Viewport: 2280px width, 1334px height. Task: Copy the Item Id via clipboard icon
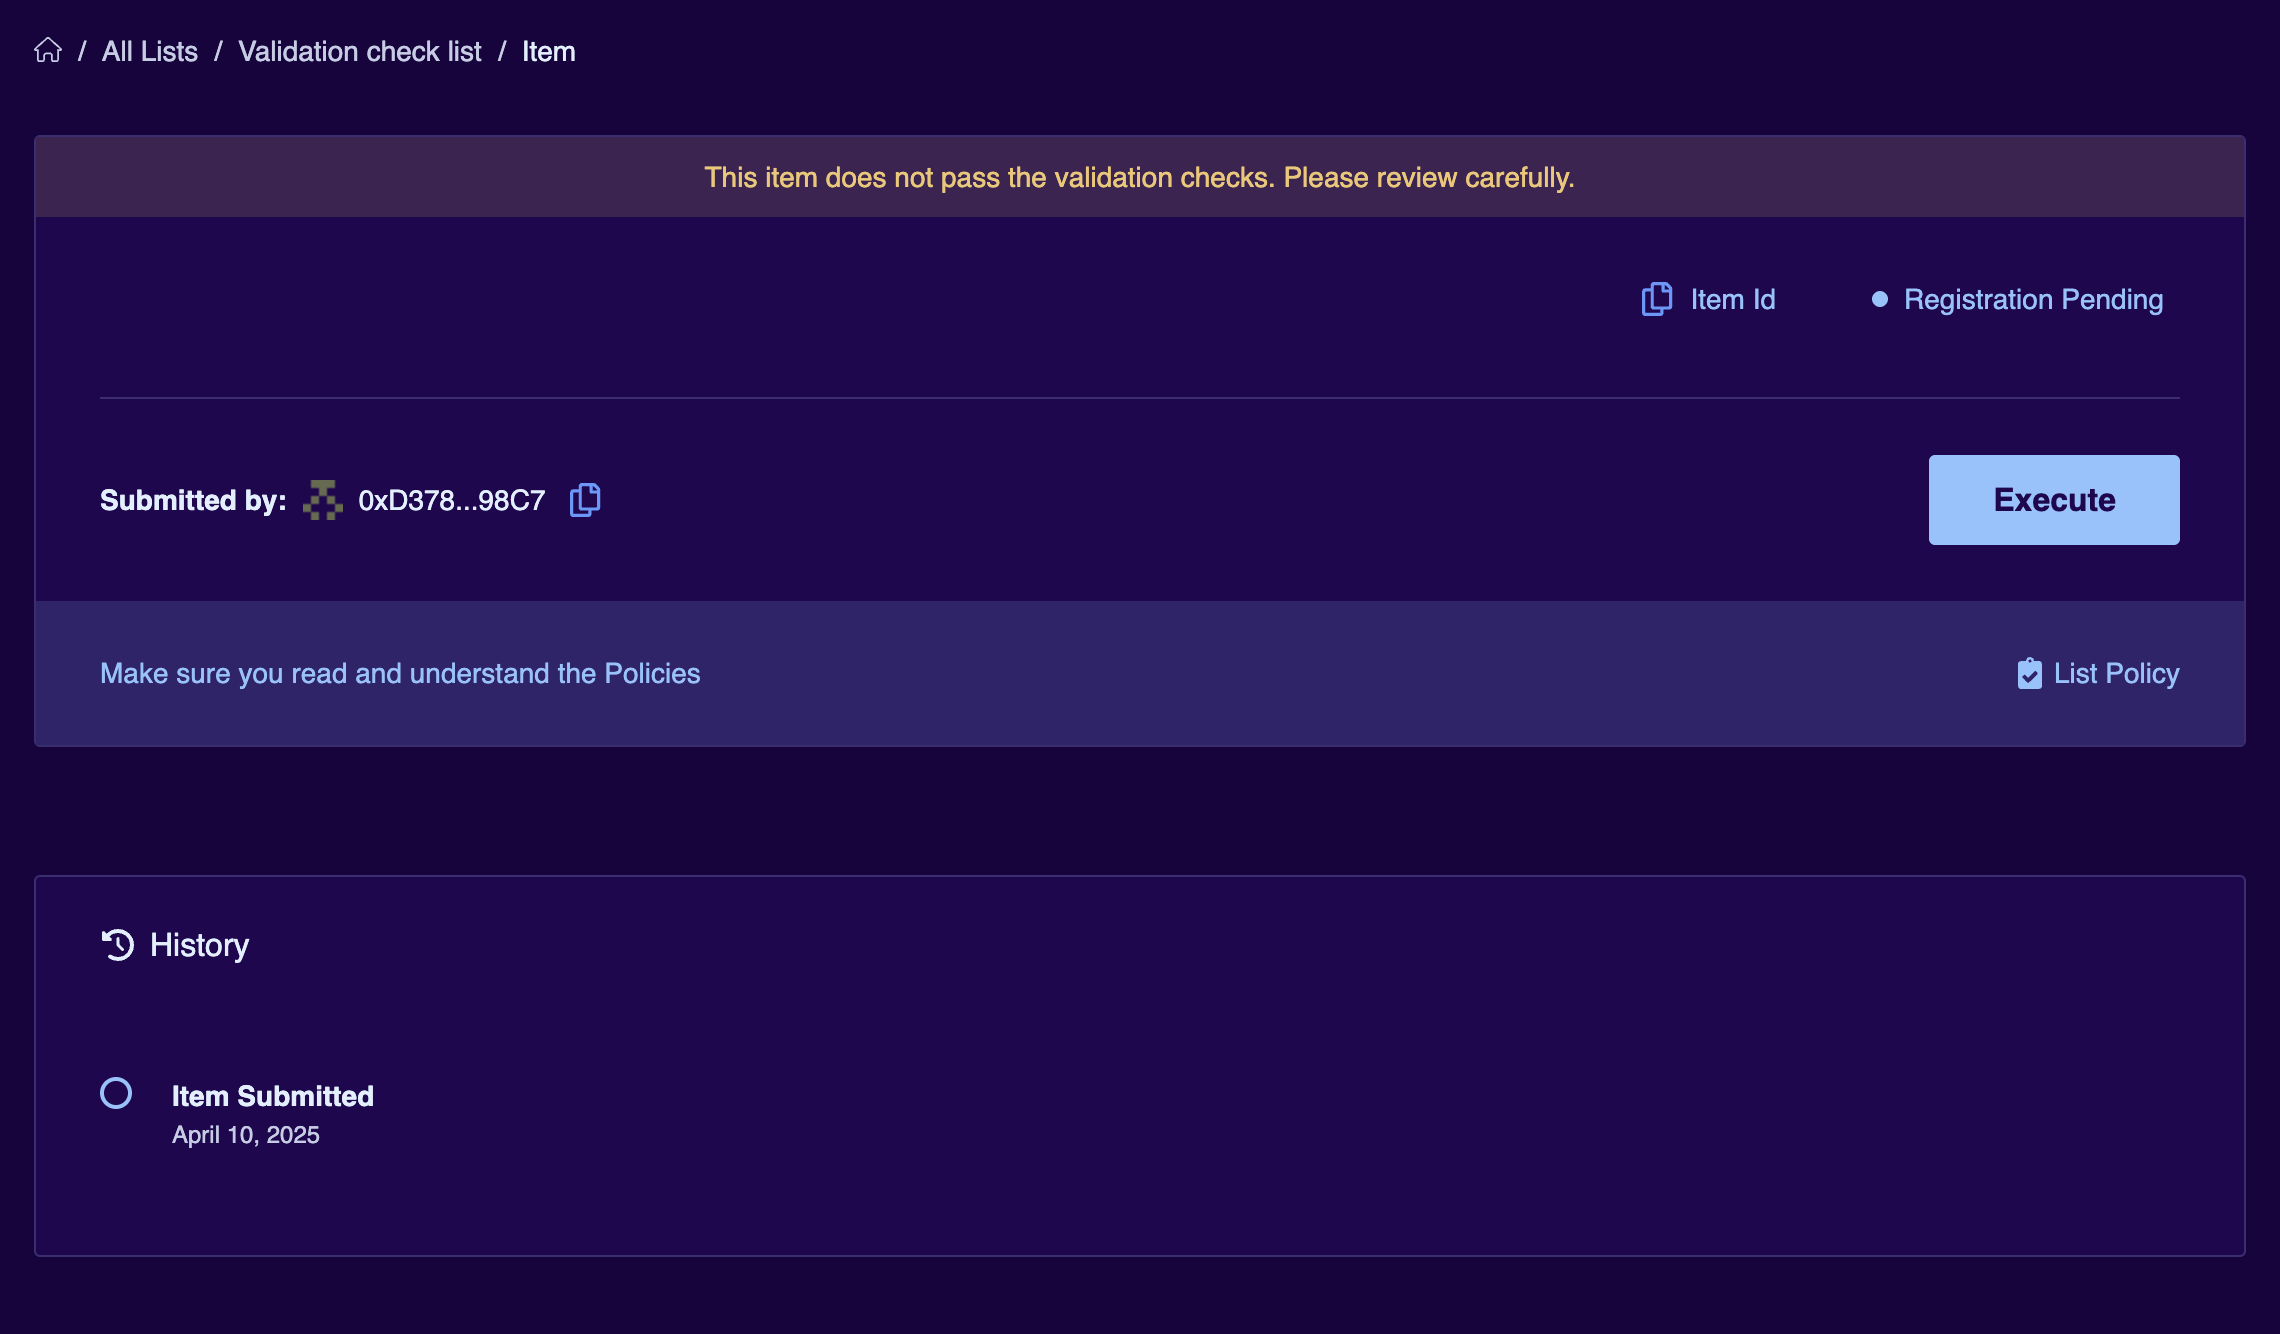point(1657,299)
